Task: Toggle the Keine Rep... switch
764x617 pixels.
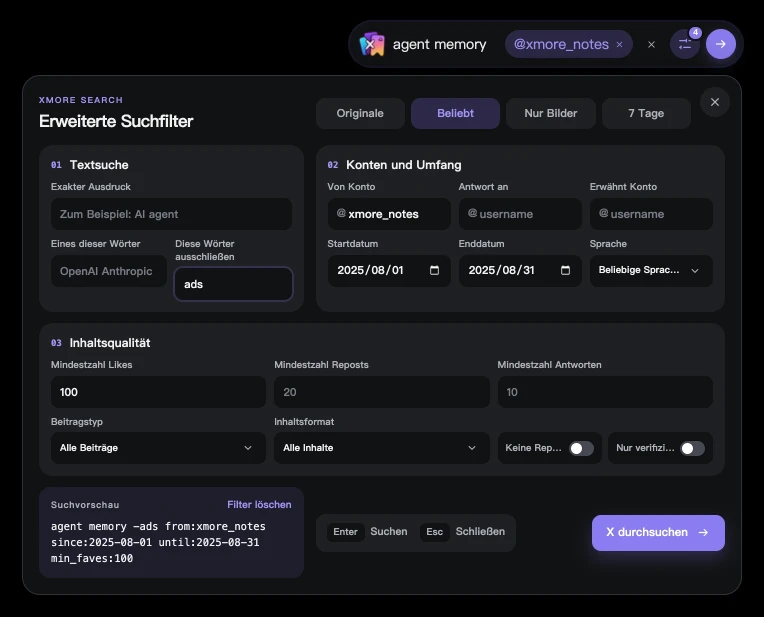Action: (582, 448)
